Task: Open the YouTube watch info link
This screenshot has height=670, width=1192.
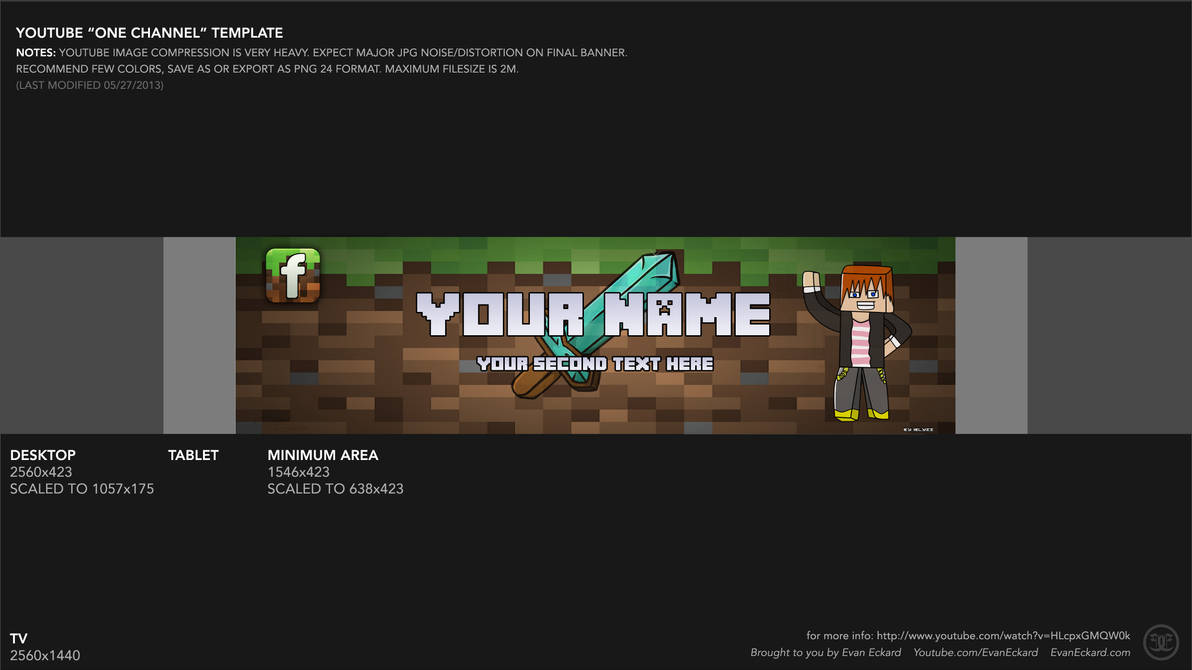Action: tap(1000, 635)
